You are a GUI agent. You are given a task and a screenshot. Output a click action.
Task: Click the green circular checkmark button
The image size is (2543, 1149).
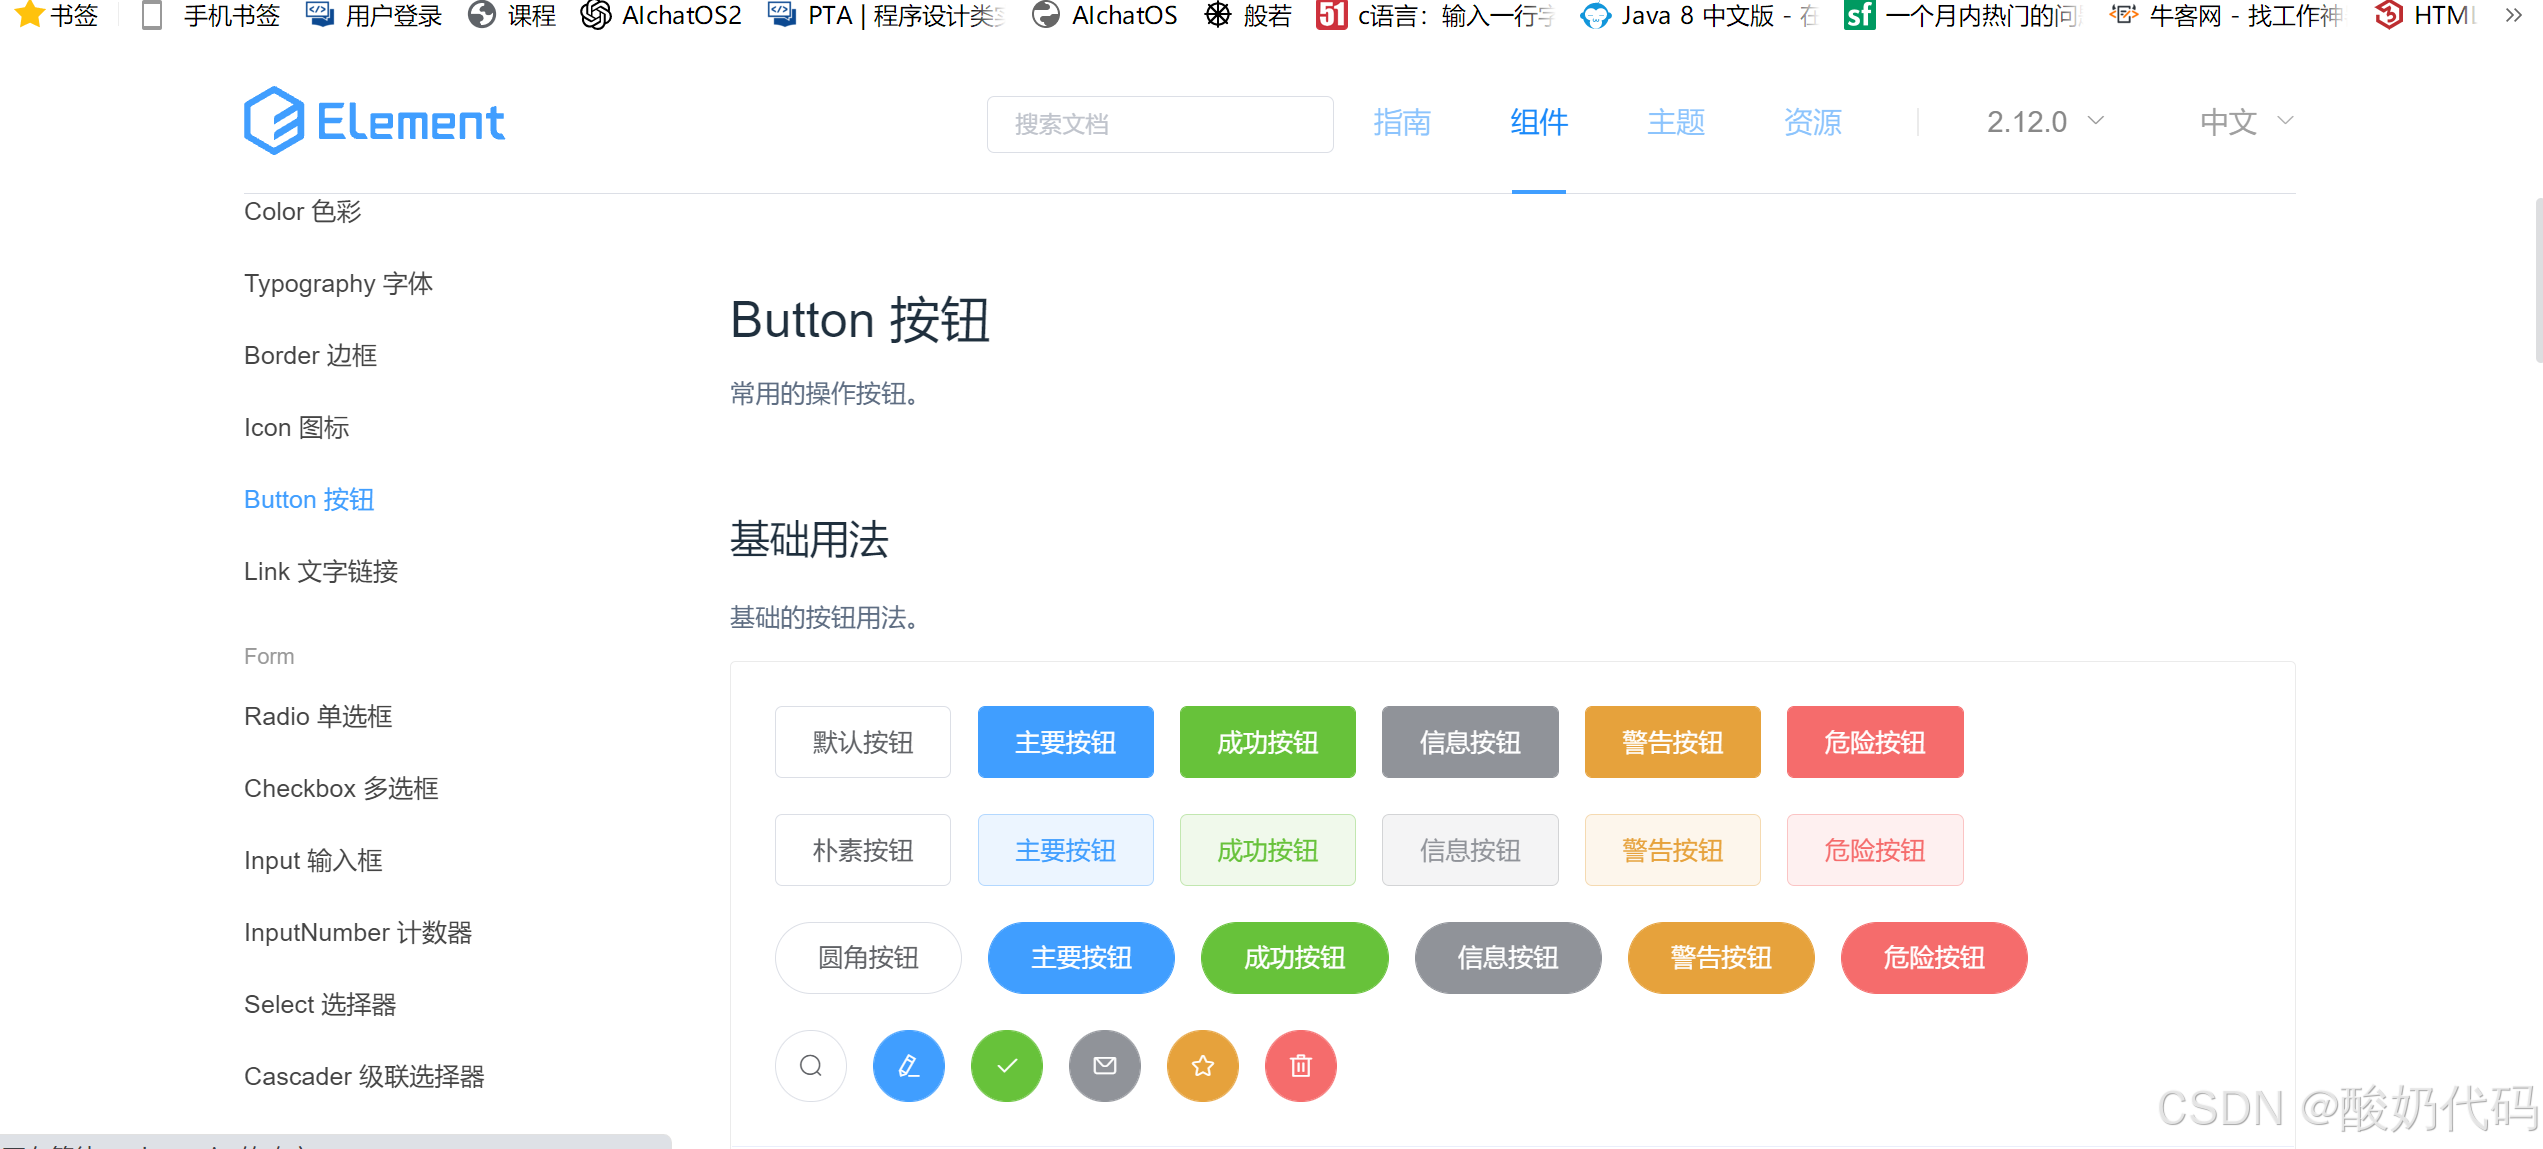click(x=1006, y=1065)
